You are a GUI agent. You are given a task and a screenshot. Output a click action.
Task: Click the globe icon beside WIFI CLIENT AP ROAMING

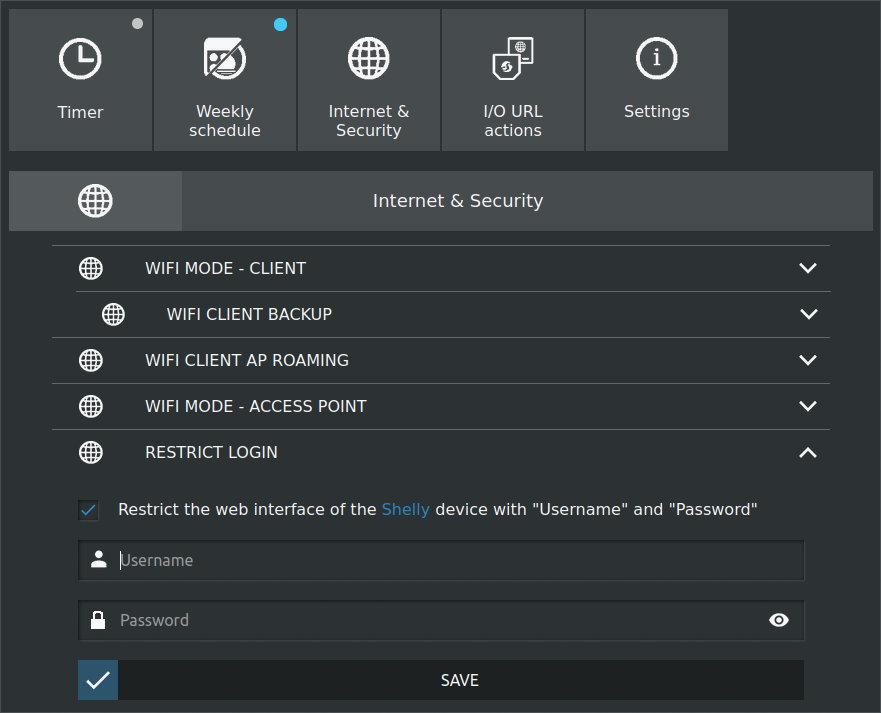pyautogui.click(x=90, y=360)
